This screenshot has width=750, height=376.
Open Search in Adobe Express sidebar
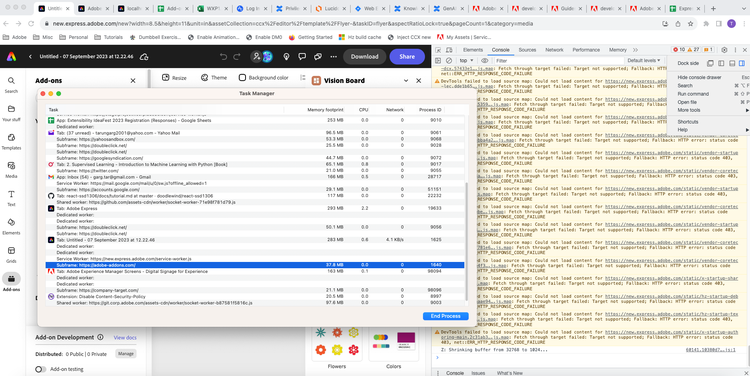pyautogui.click(x=11, y=85)
